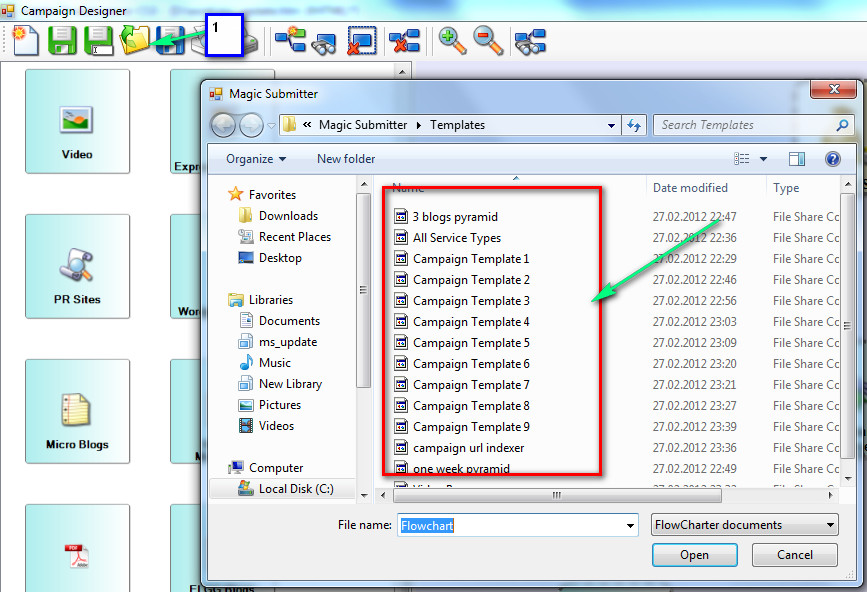Select 'Campaign Template 8' file
Image resolution: width=867 pixels, height=592 pixels.
point(462,406)
